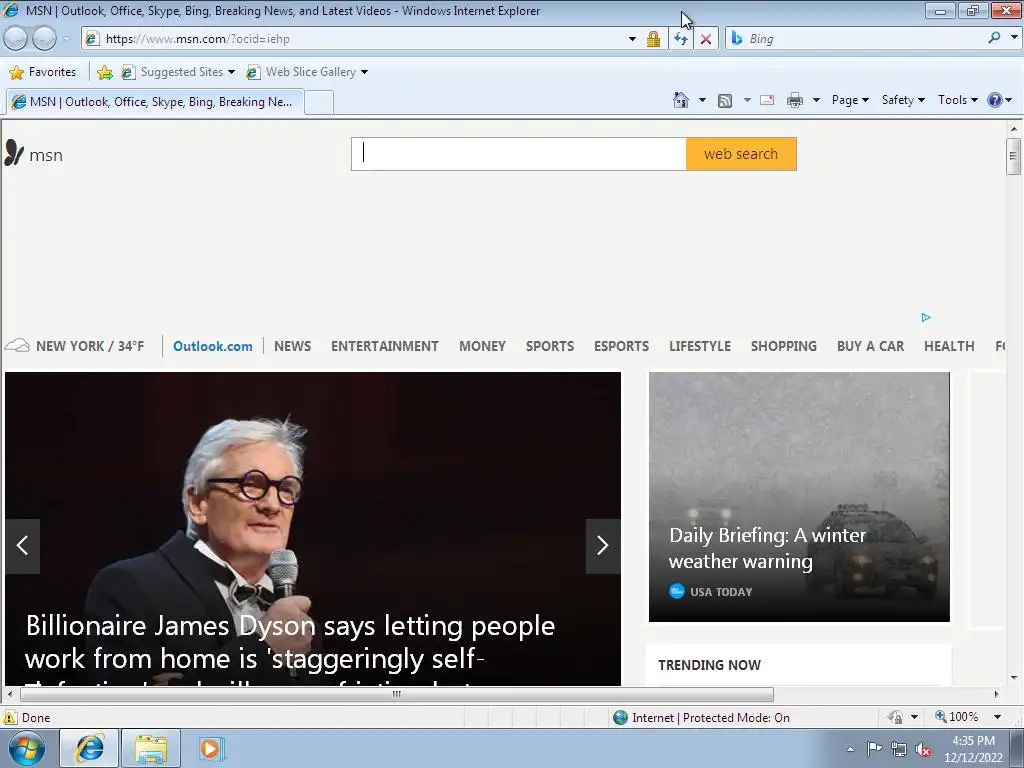1024x768 pixels.
Task: Click the Action Center flag icon
Action: (x=874, y=749)
